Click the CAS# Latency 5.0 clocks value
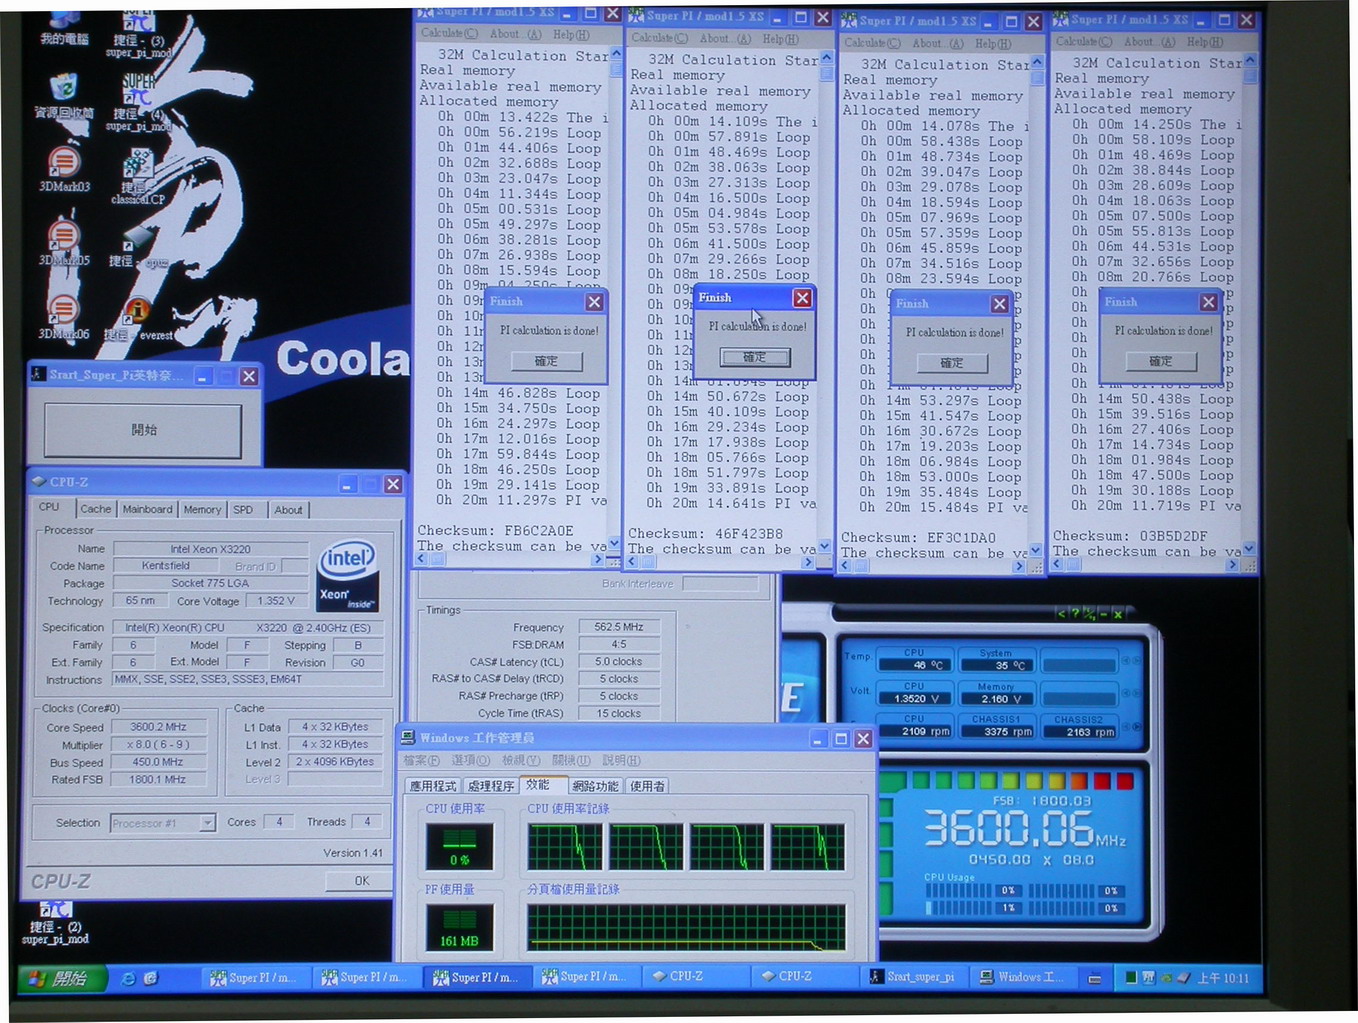 click(x=618, y=662)
